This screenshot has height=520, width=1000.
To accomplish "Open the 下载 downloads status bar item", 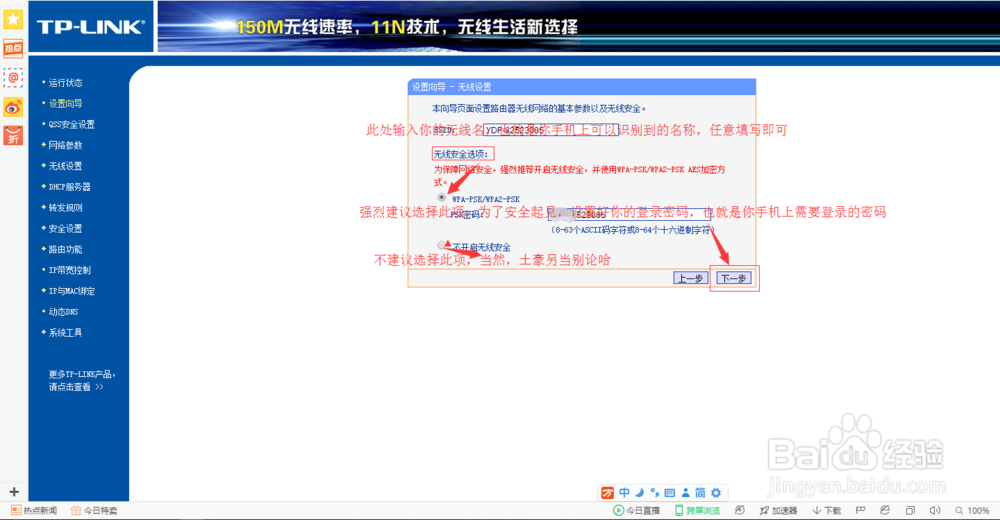I will [827, 510].
